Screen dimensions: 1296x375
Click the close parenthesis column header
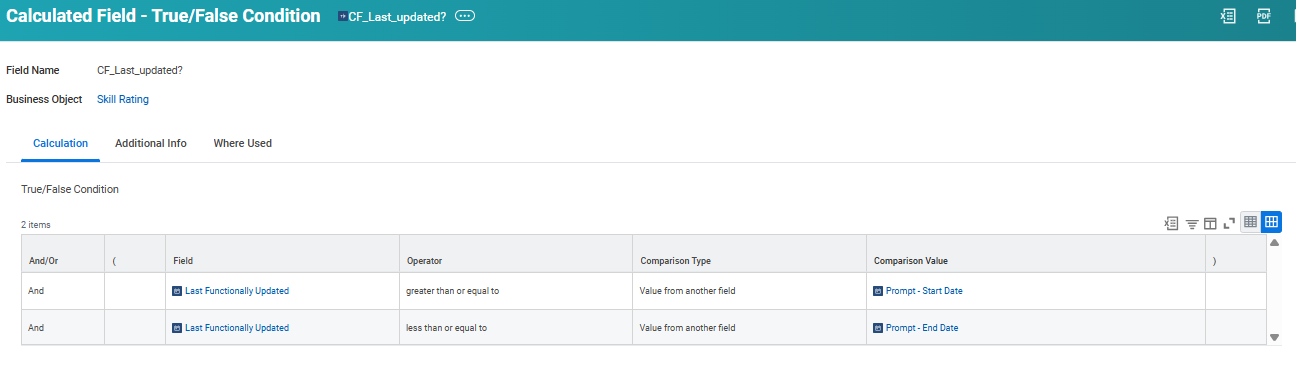click(1236, 254)
